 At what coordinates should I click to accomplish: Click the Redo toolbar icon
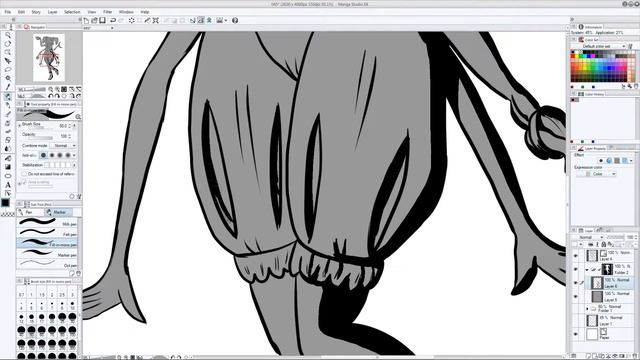(121, 20)
